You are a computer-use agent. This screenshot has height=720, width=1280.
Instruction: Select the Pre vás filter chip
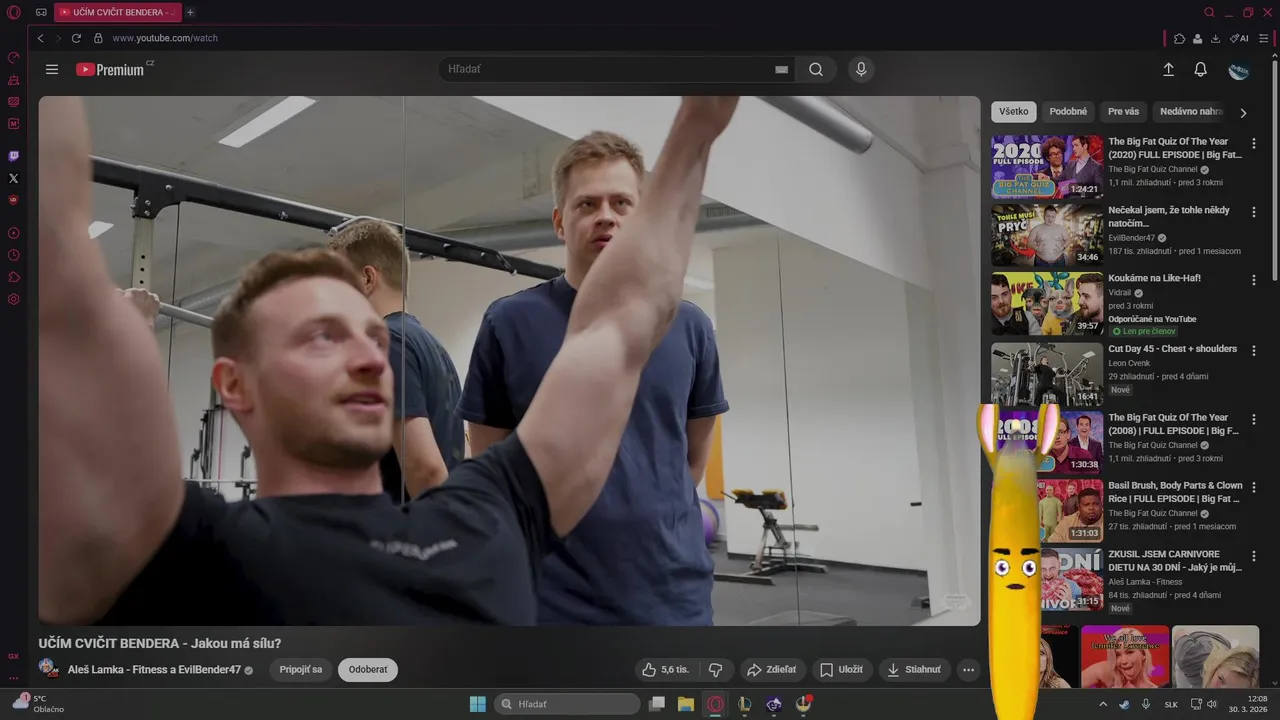click(1123, 112)
